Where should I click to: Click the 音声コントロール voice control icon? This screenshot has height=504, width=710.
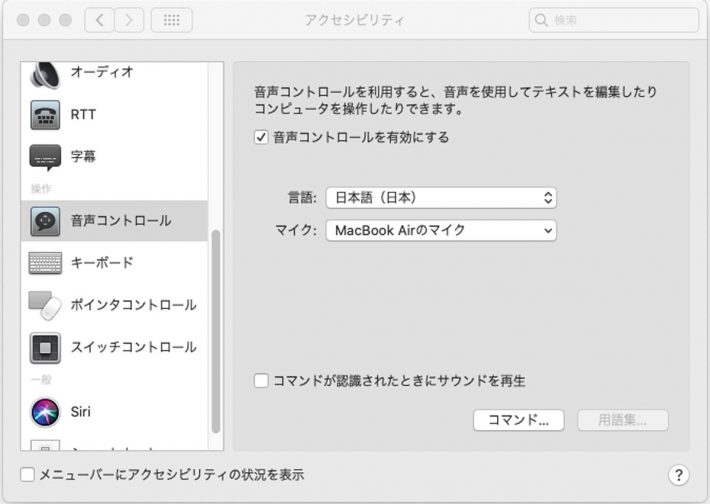[45, 221]
